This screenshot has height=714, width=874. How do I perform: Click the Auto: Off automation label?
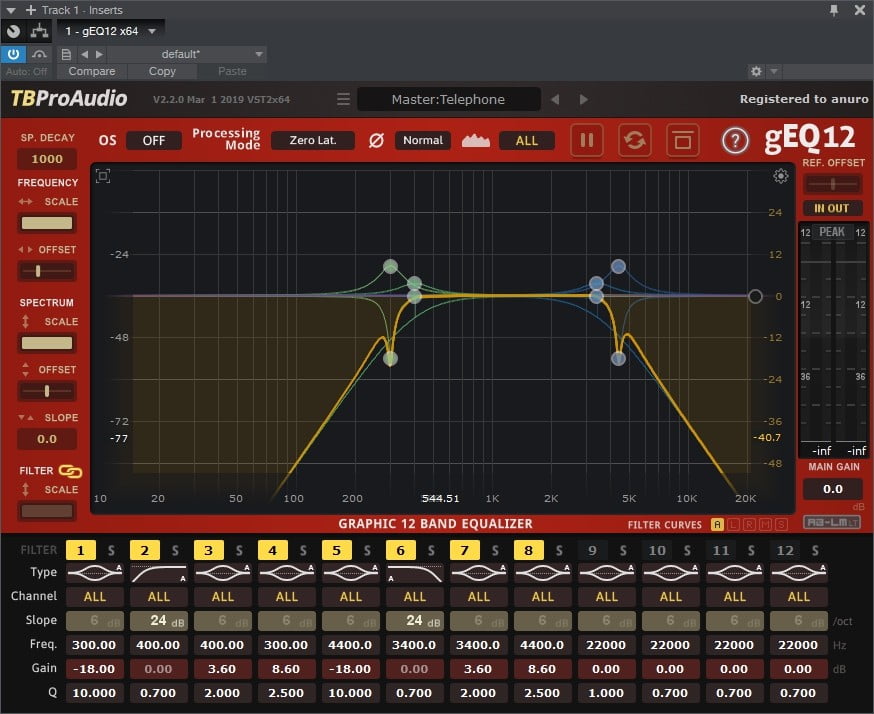26,71
